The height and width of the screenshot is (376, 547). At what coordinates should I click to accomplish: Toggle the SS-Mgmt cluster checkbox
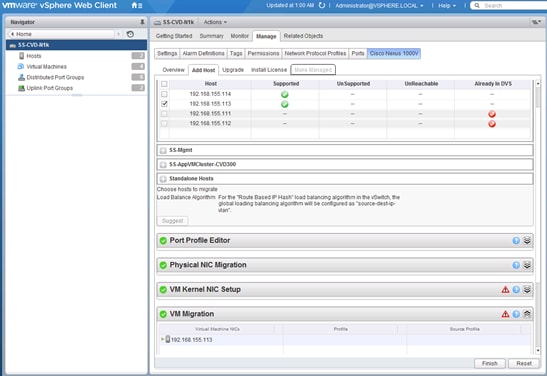coord(163,150)
